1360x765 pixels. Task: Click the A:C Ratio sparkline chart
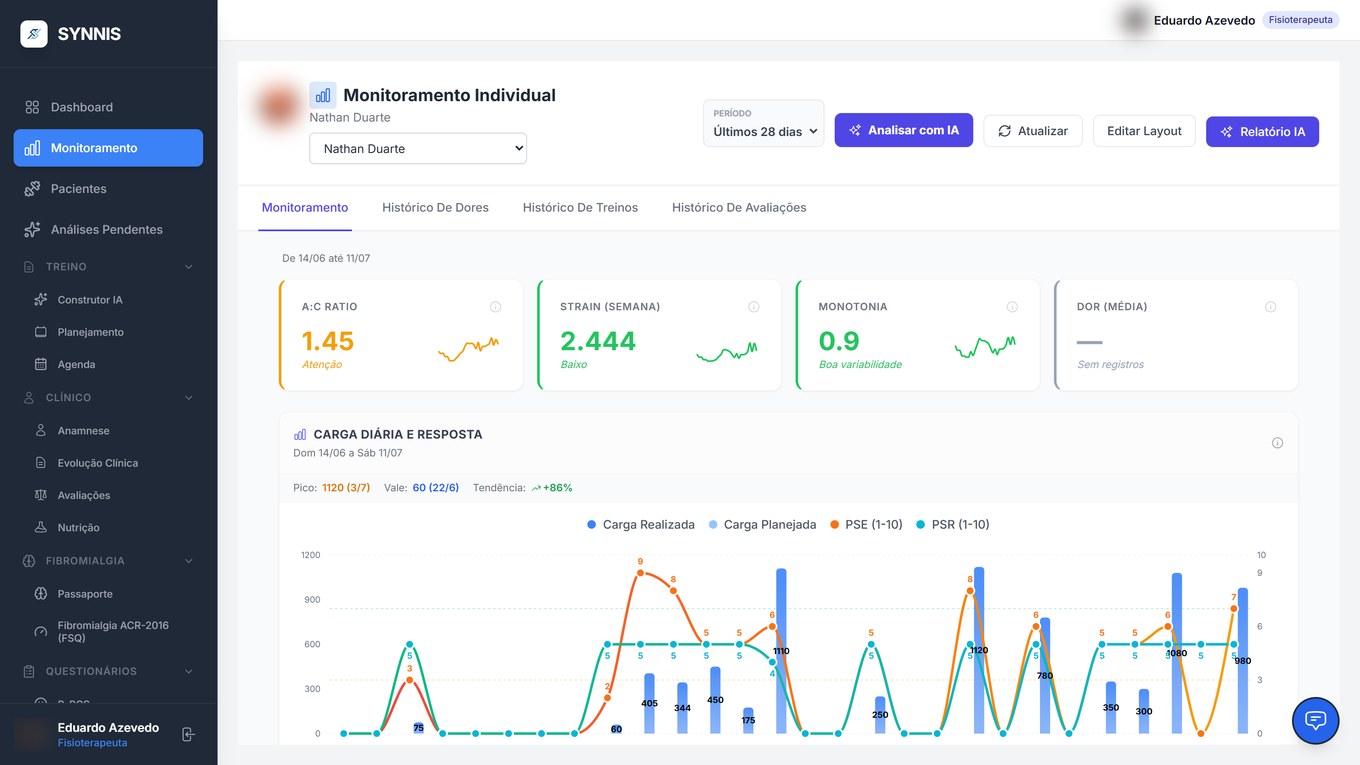pyautogui.click(x=468, y=348)
